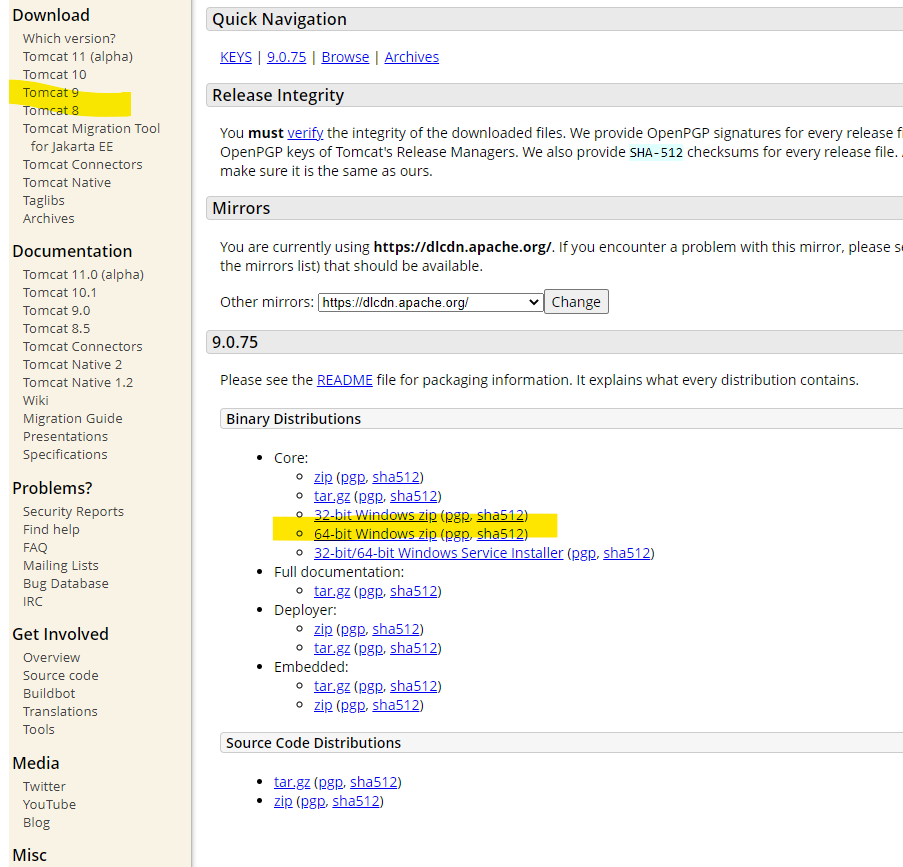Open Tomcat Migration Tool for Jakarta EE
Image resolution: width=903 pixels, height=867 pixels.
(x=92, y=137)
